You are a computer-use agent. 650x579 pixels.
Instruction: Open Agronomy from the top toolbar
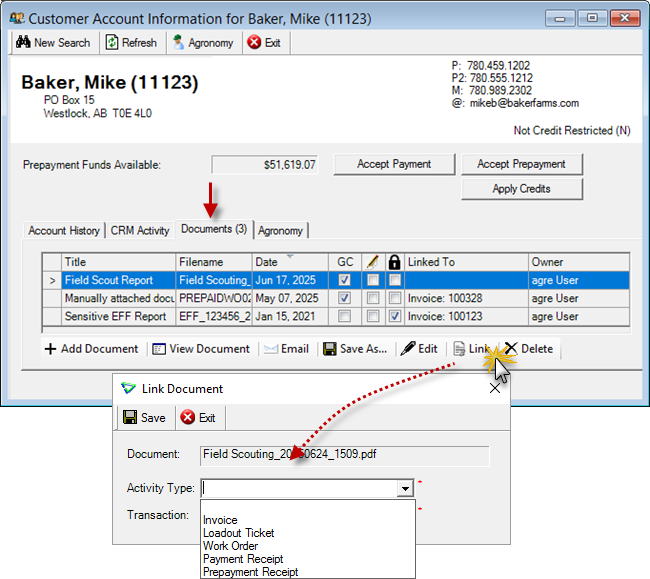click(204, 42)
